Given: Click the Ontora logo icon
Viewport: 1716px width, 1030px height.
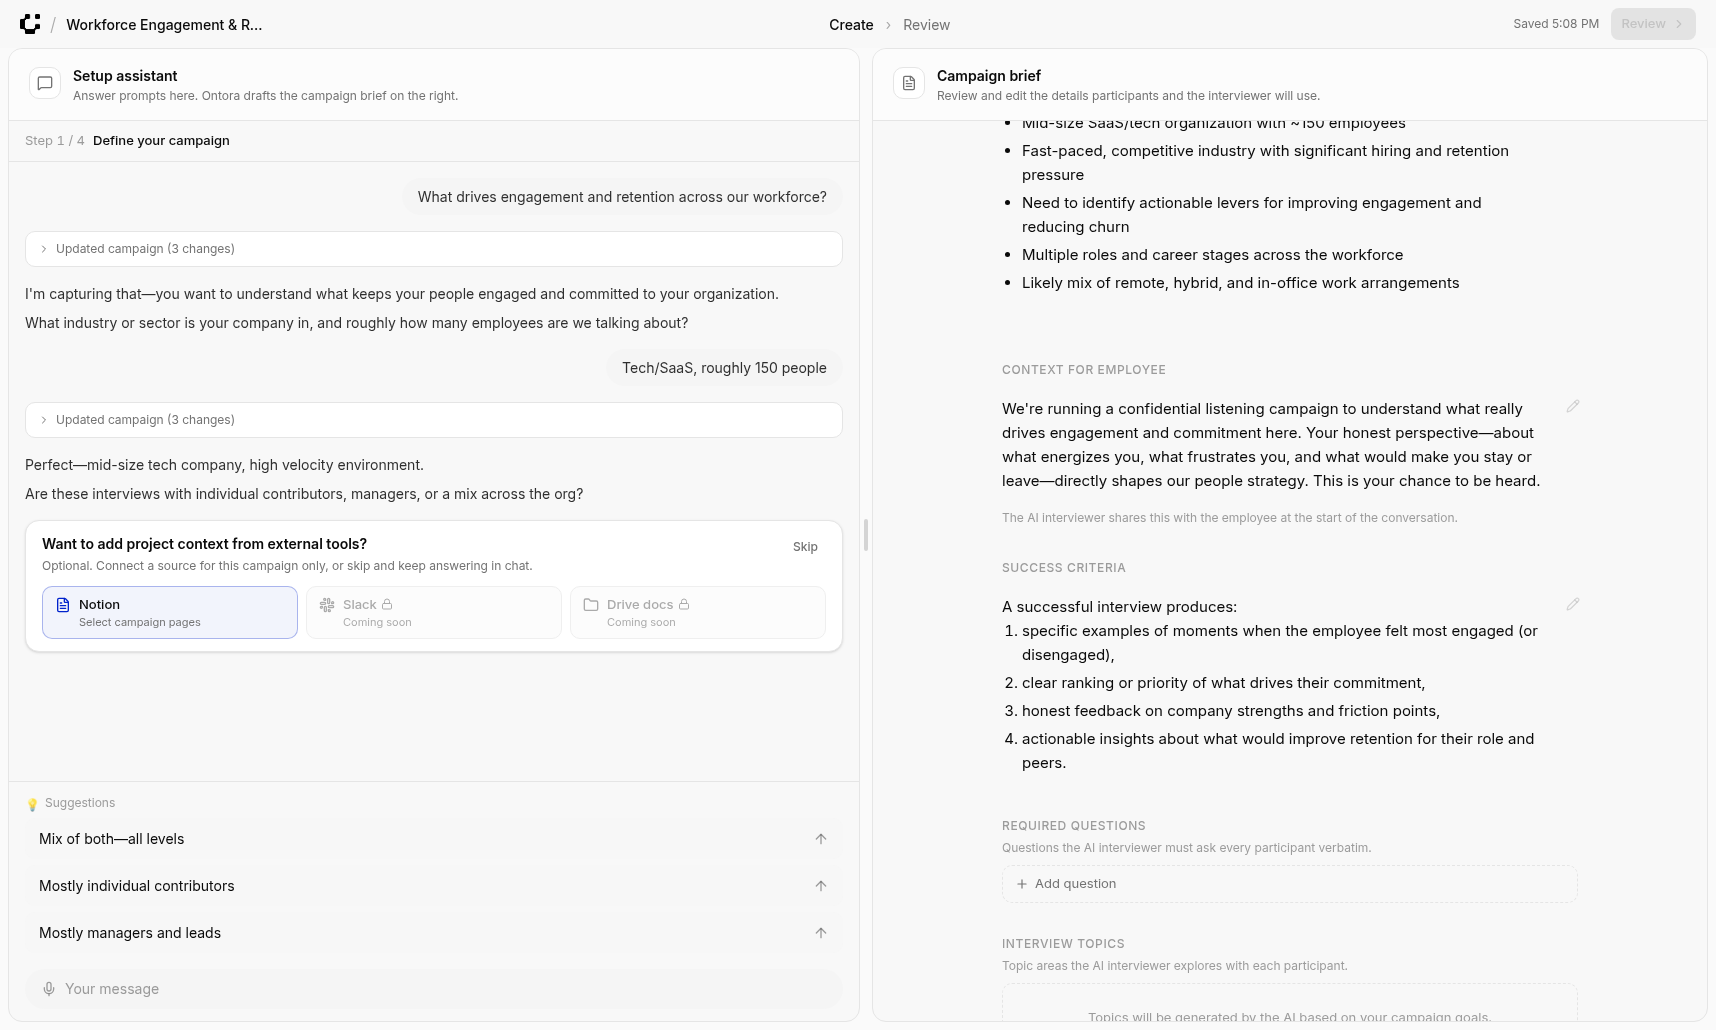Looking at the screenshot, I should pyautogui.click(x=30, y=24).
